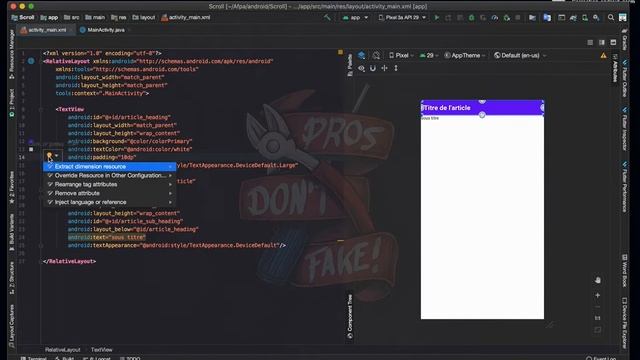Click the pan hand icon in preview
Screen dimensions: 640x360
click(x=598, y=280)
